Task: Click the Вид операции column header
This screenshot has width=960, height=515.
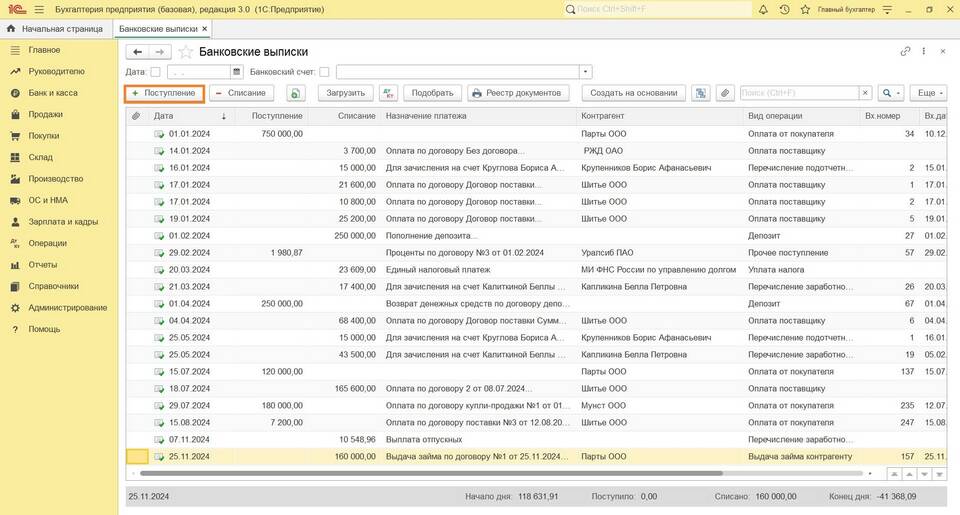Action: (801, 116)
